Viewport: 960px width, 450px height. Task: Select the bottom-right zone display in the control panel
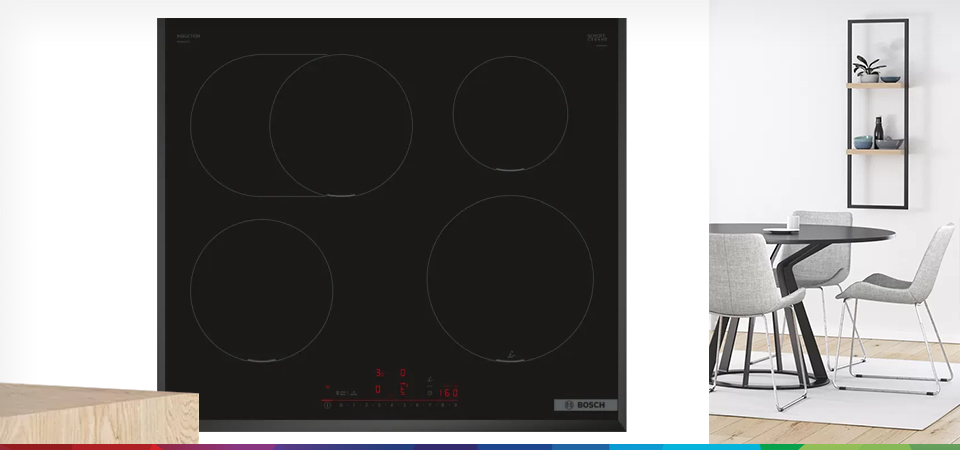point(404,390)
